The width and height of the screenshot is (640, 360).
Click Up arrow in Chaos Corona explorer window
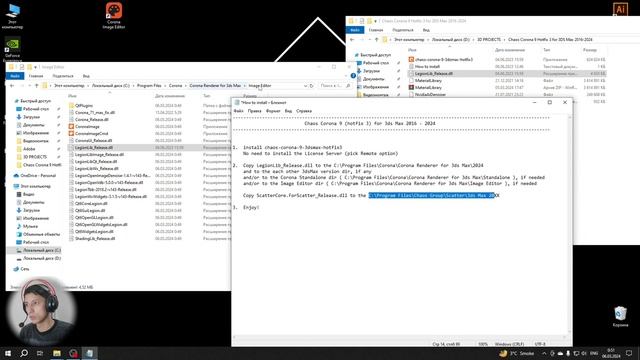pyautogui.click(x=376, y=40)
